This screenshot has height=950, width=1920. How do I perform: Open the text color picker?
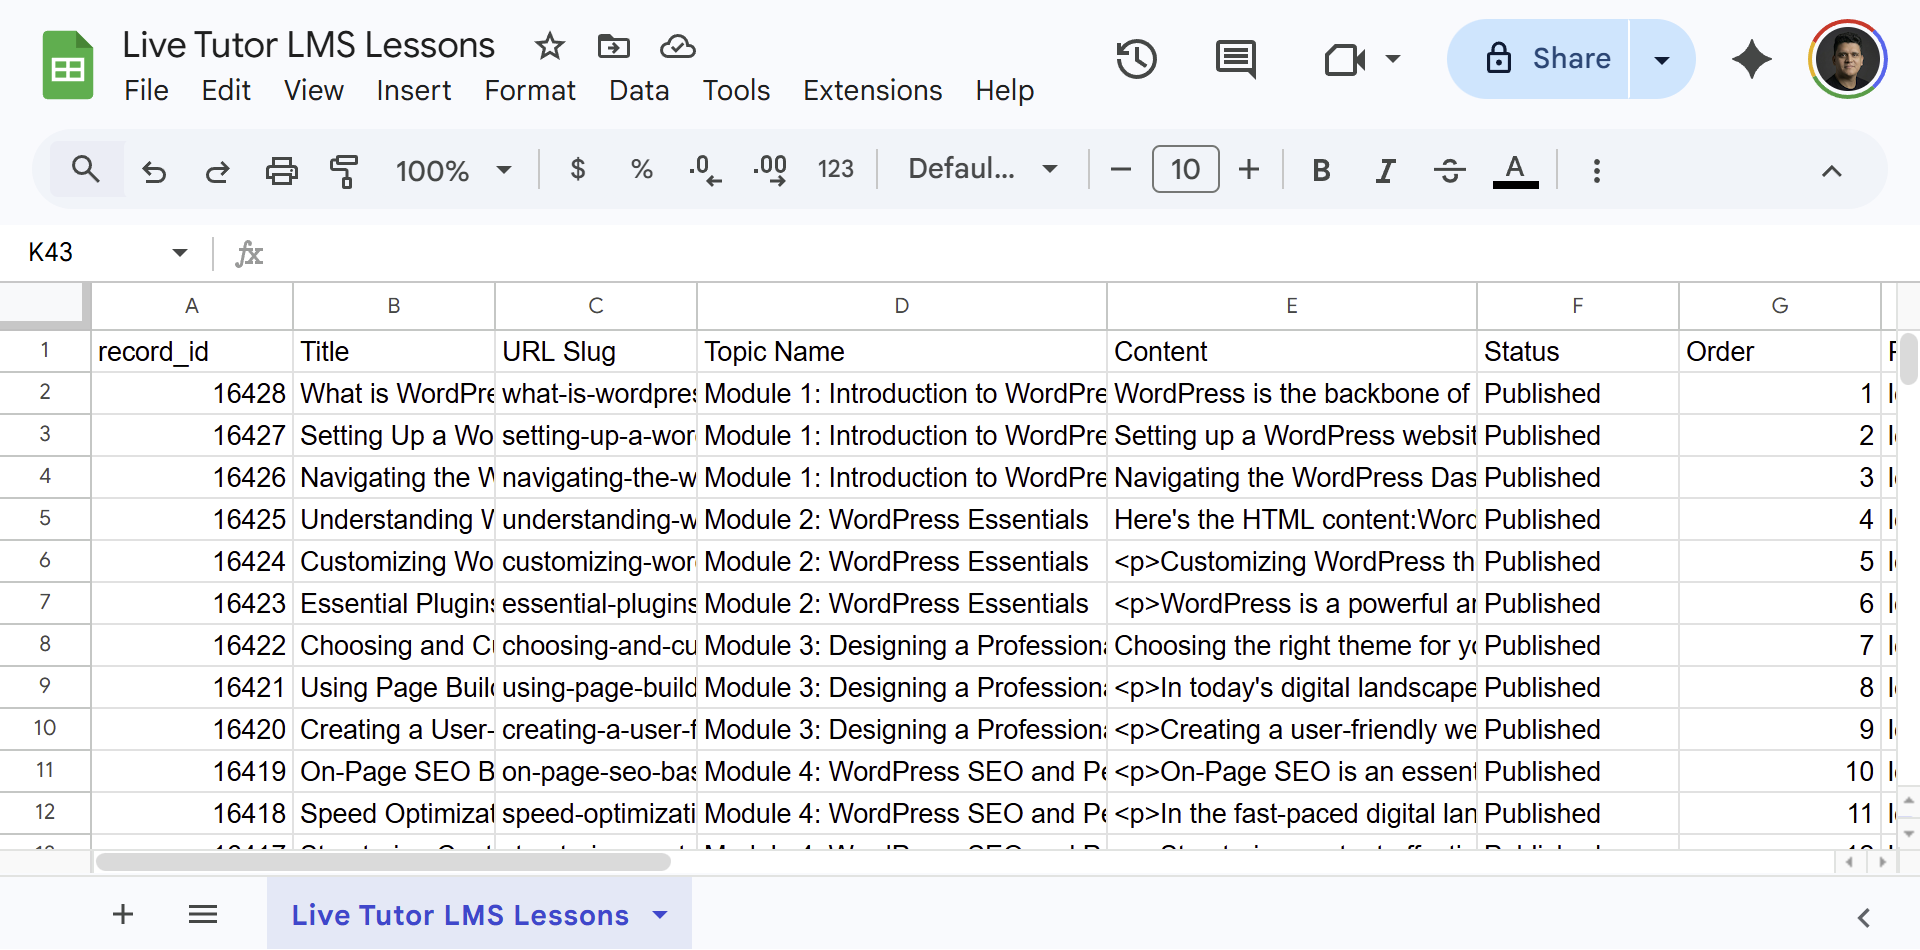(1515, 170)
